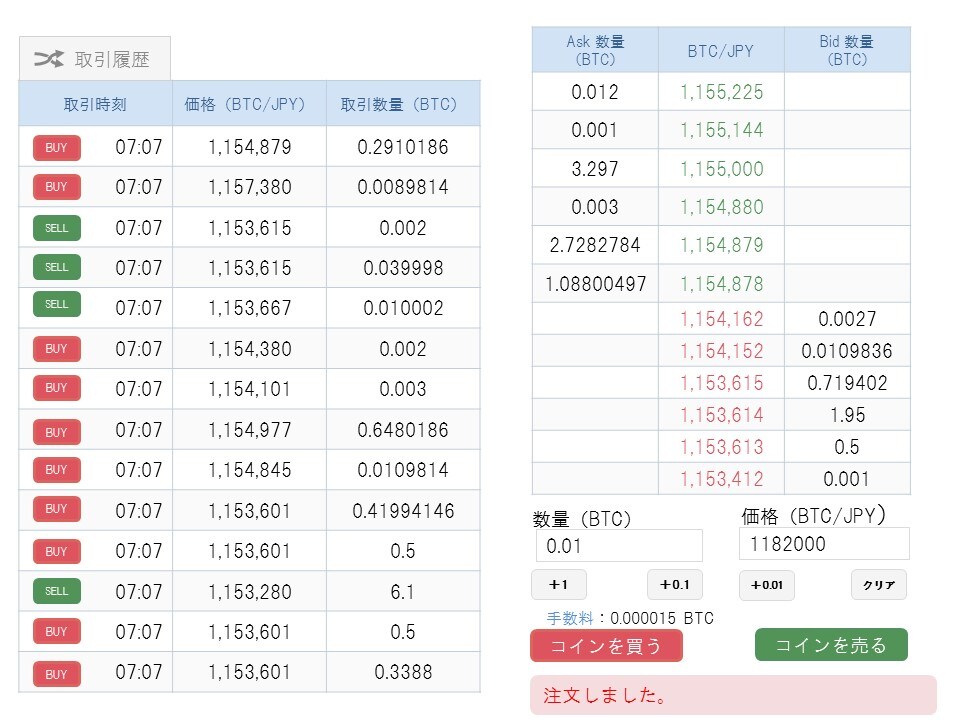Open the 取引履歴 tab
This screenshot has width=960, height=720.
(x=111, y=59)
